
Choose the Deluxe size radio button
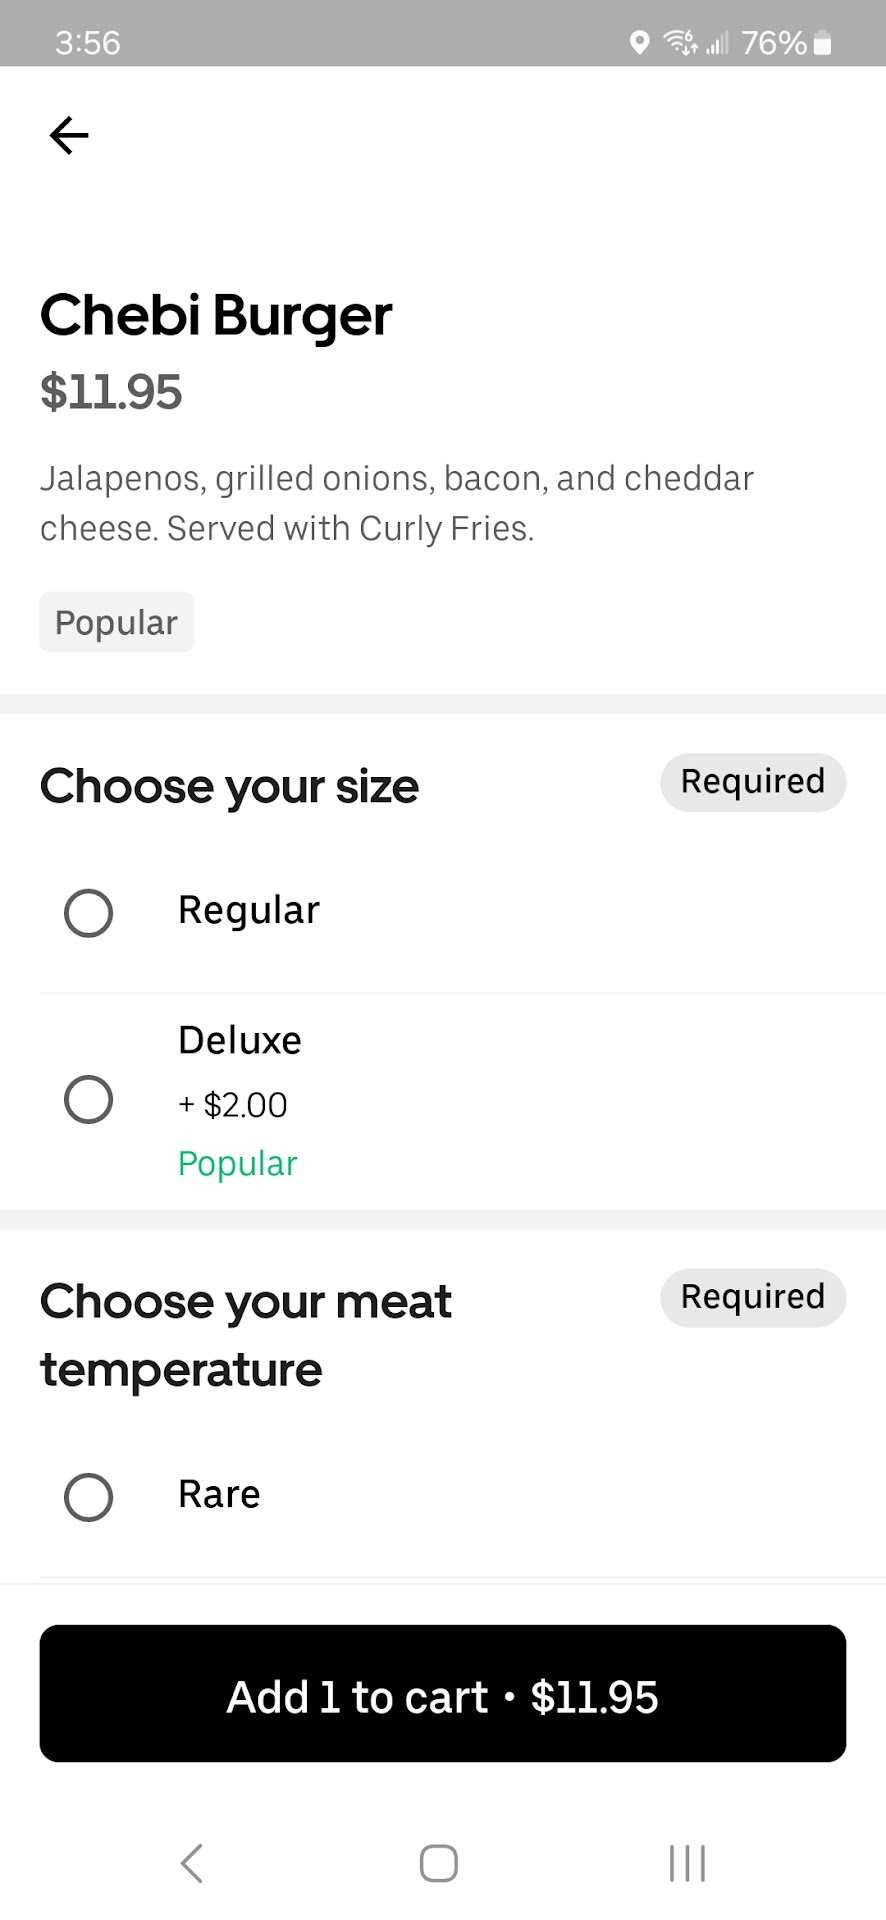[x=88, y=1100]
